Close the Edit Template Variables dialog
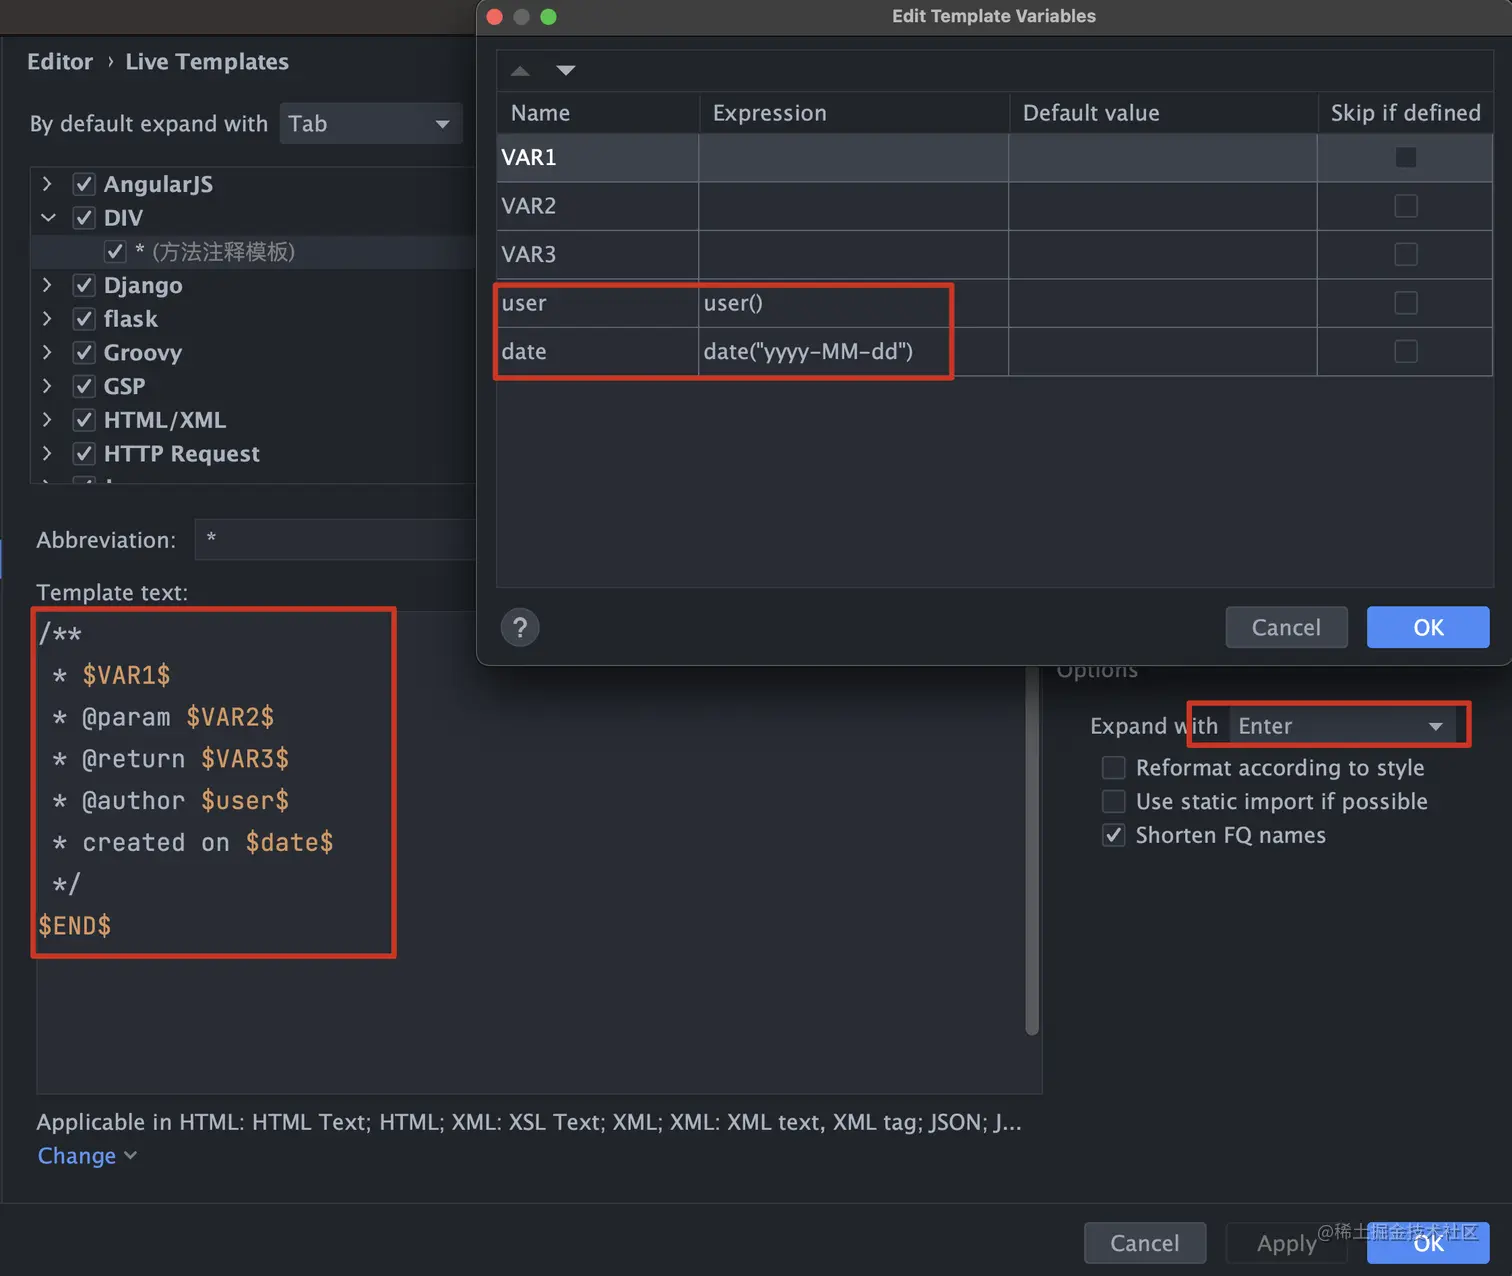1512x1276 pixels. coord(494,17)
